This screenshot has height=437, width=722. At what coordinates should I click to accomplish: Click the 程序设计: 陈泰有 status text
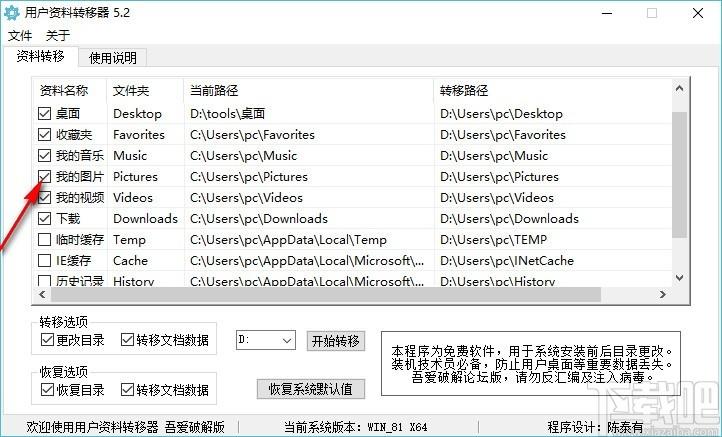click(595, 427)
